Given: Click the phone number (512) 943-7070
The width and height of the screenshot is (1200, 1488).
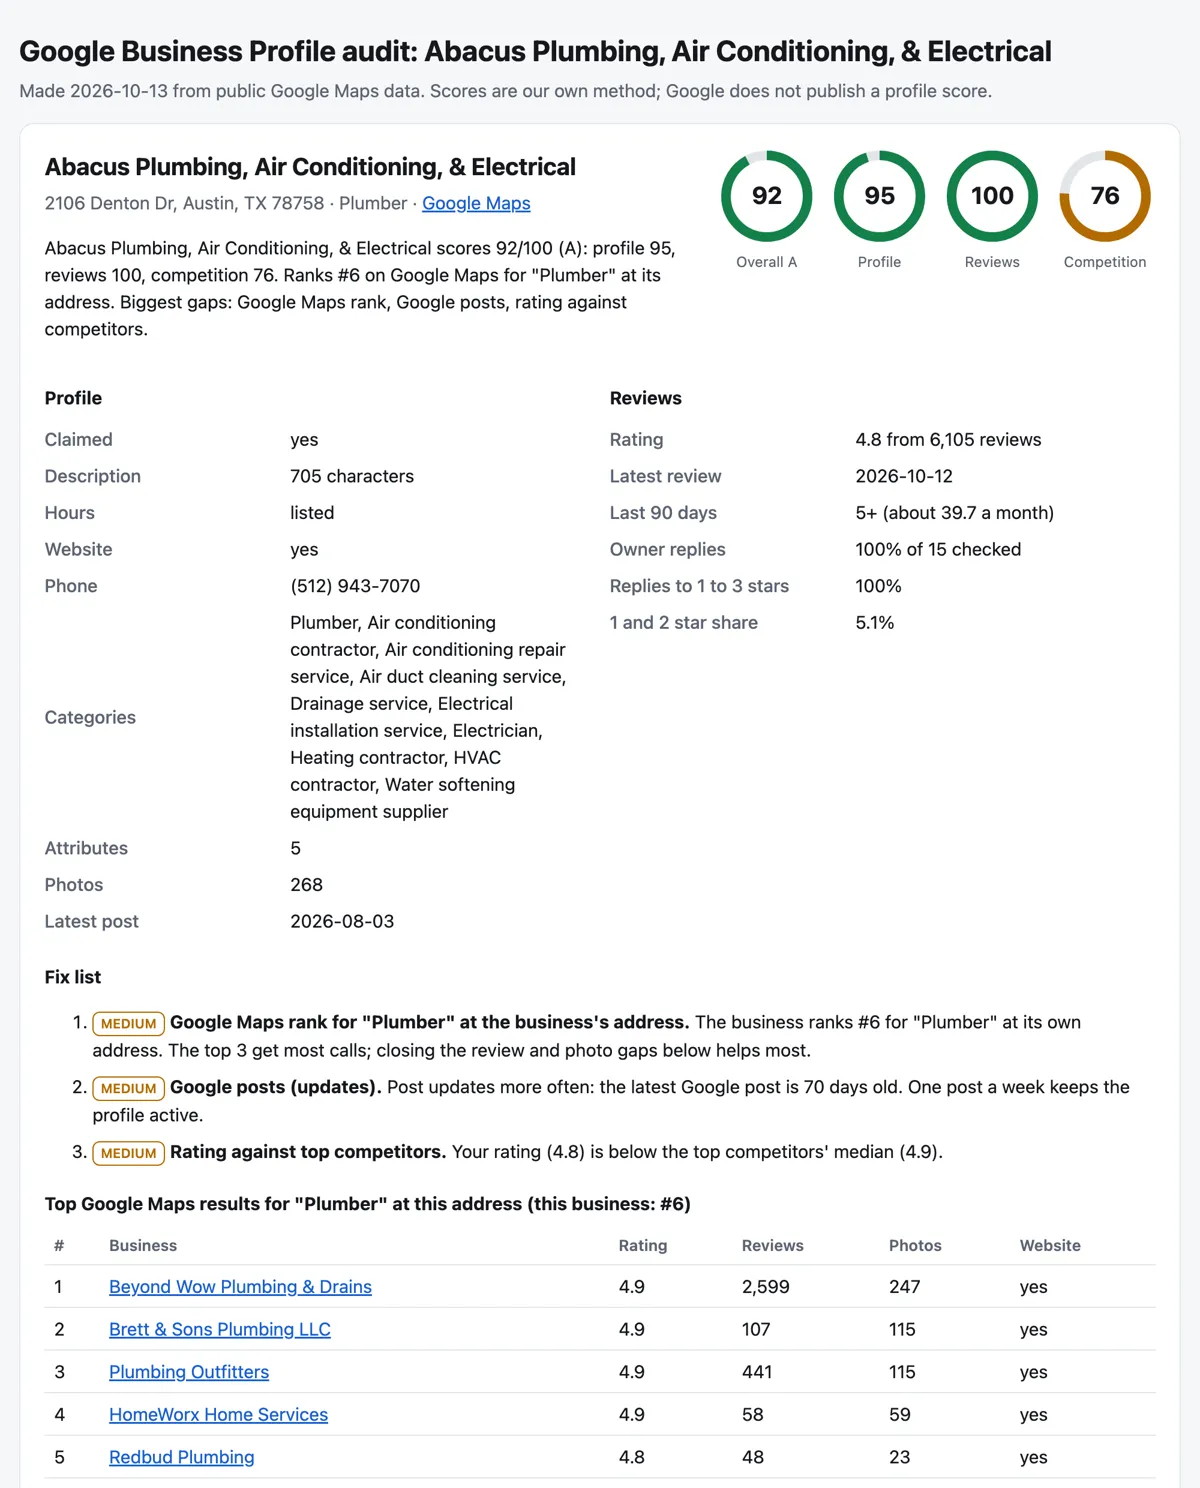Looking at the screenshot, I should 355,586.
